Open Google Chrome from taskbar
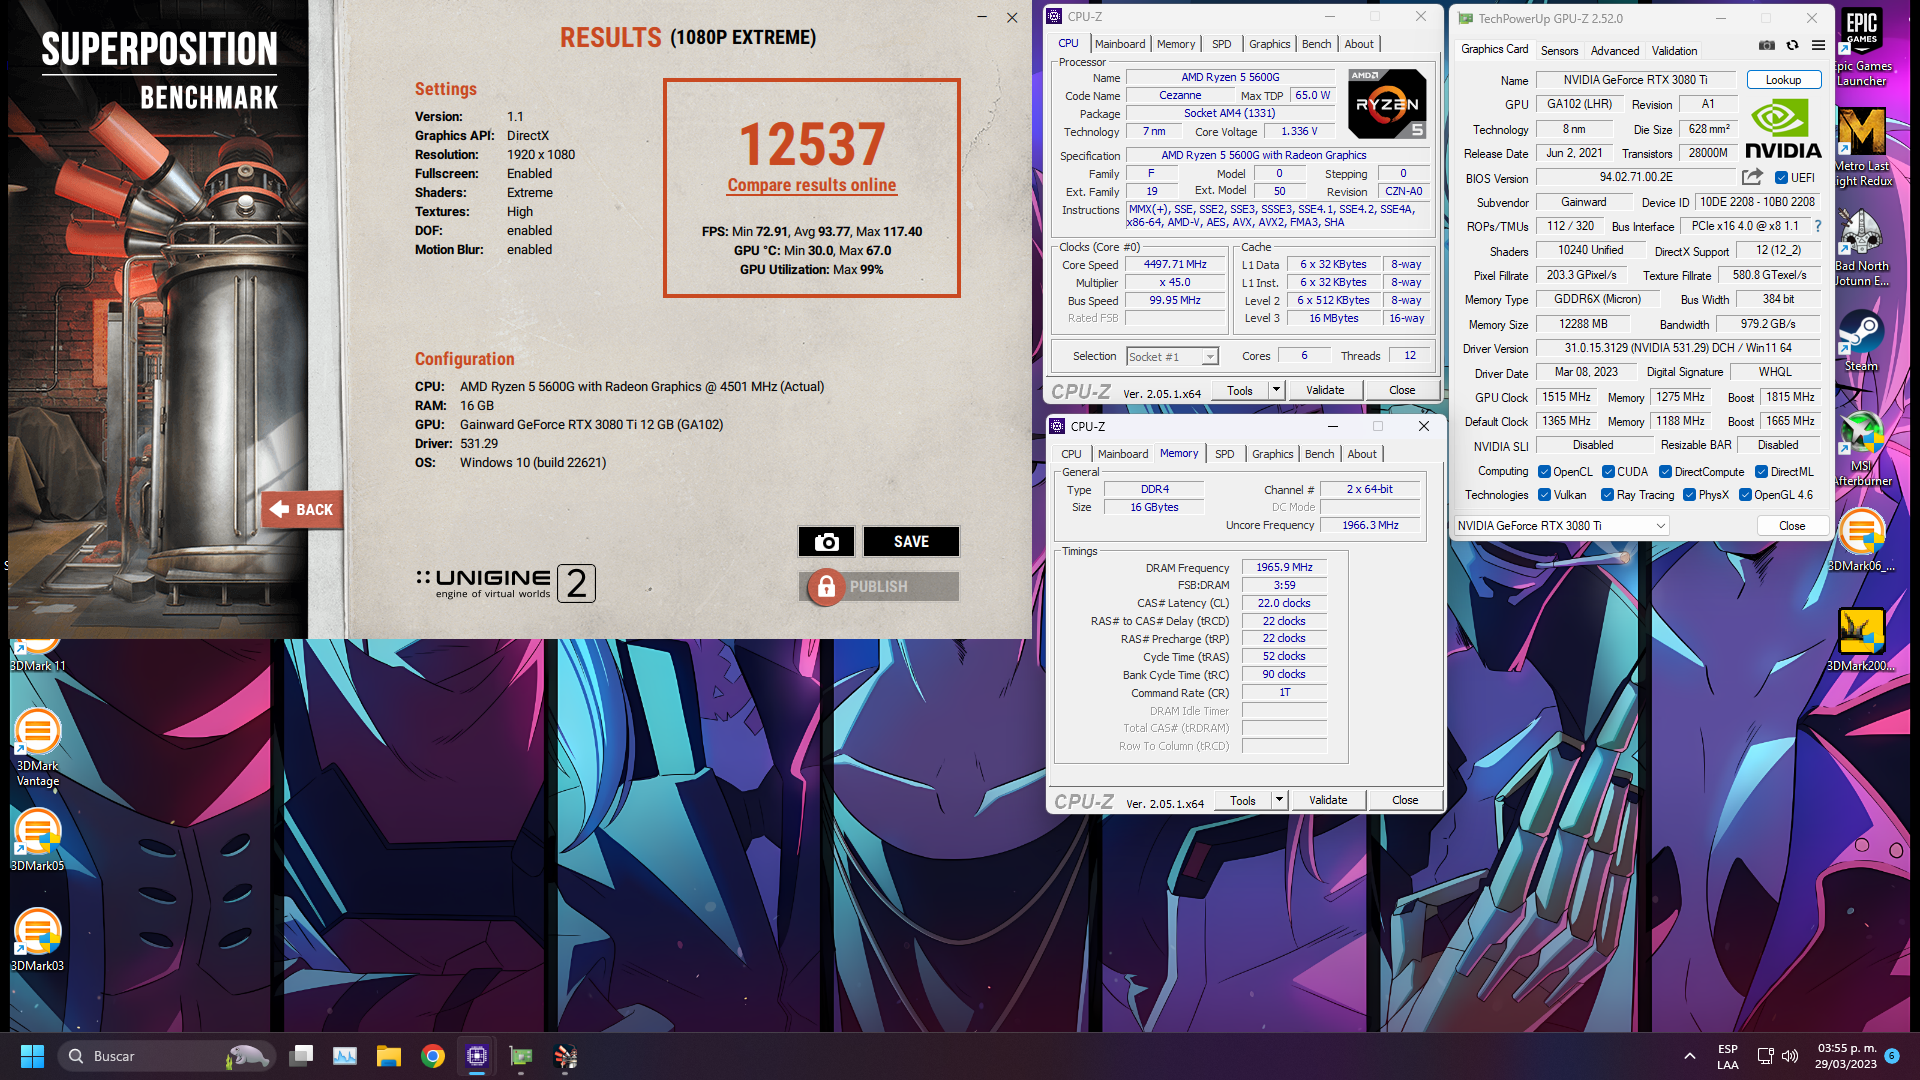Image resolution: width=1920 pixels, height=1080 pixels. pyautogui.click(x=433, y=1056)
